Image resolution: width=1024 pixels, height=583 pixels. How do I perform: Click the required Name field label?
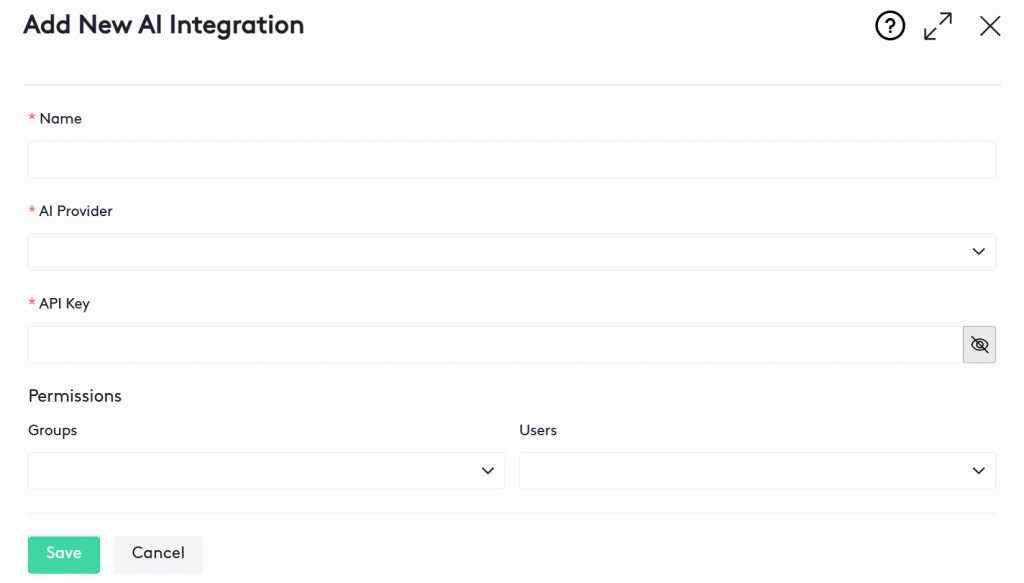pos(58,118)
